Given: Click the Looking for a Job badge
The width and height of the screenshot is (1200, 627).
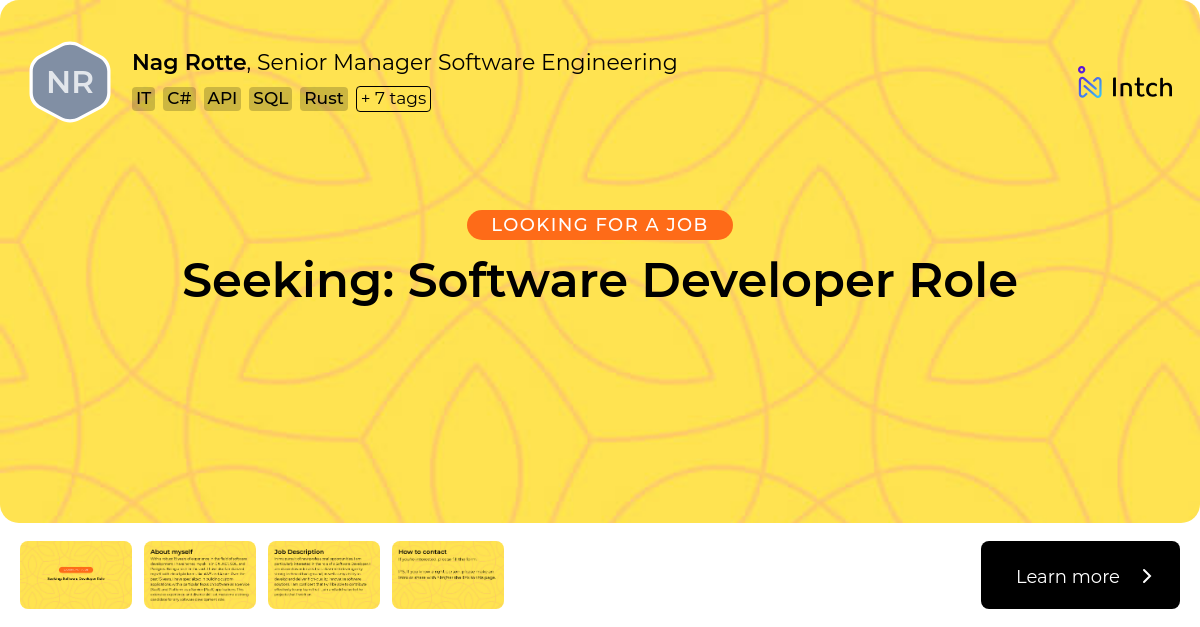Looking at the screenshot, I should tap(599, 225).
